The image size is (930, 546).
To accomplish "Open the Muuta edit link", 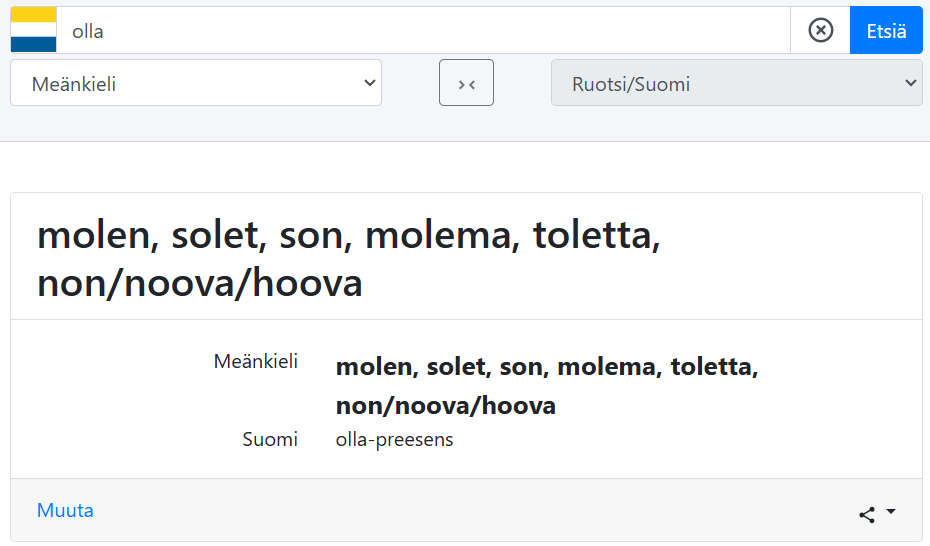I will tap(65, 510).
